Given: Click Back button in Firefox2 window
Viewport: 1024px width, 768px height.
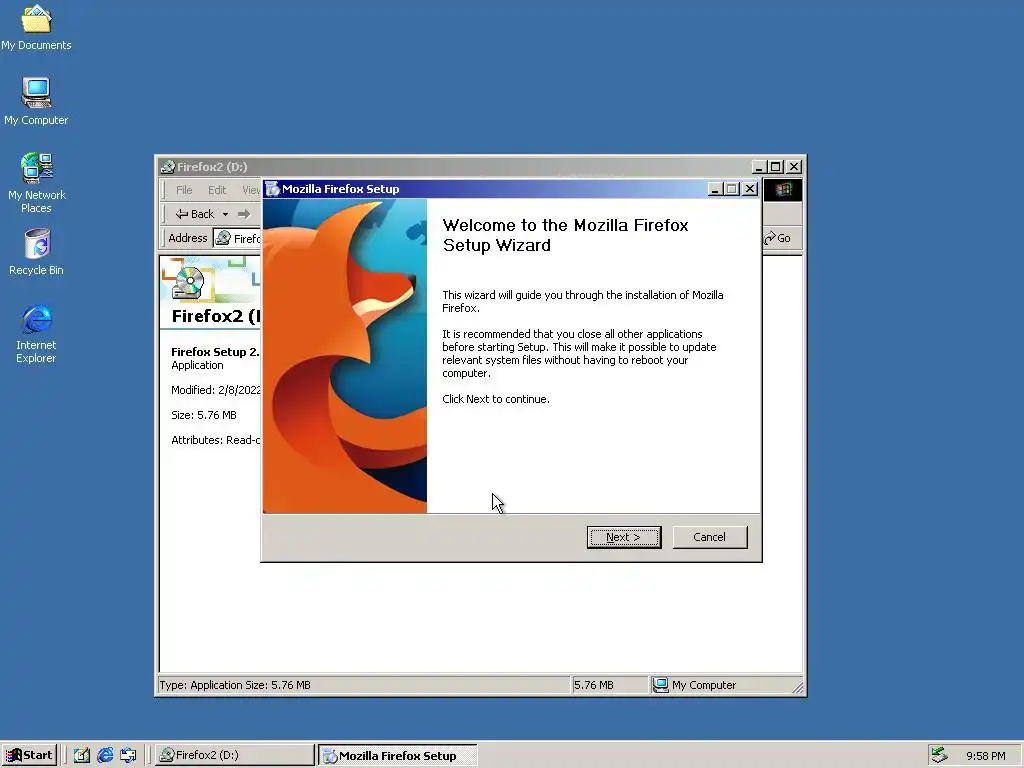Looking at the screenshot, I should tap(194, 214).
